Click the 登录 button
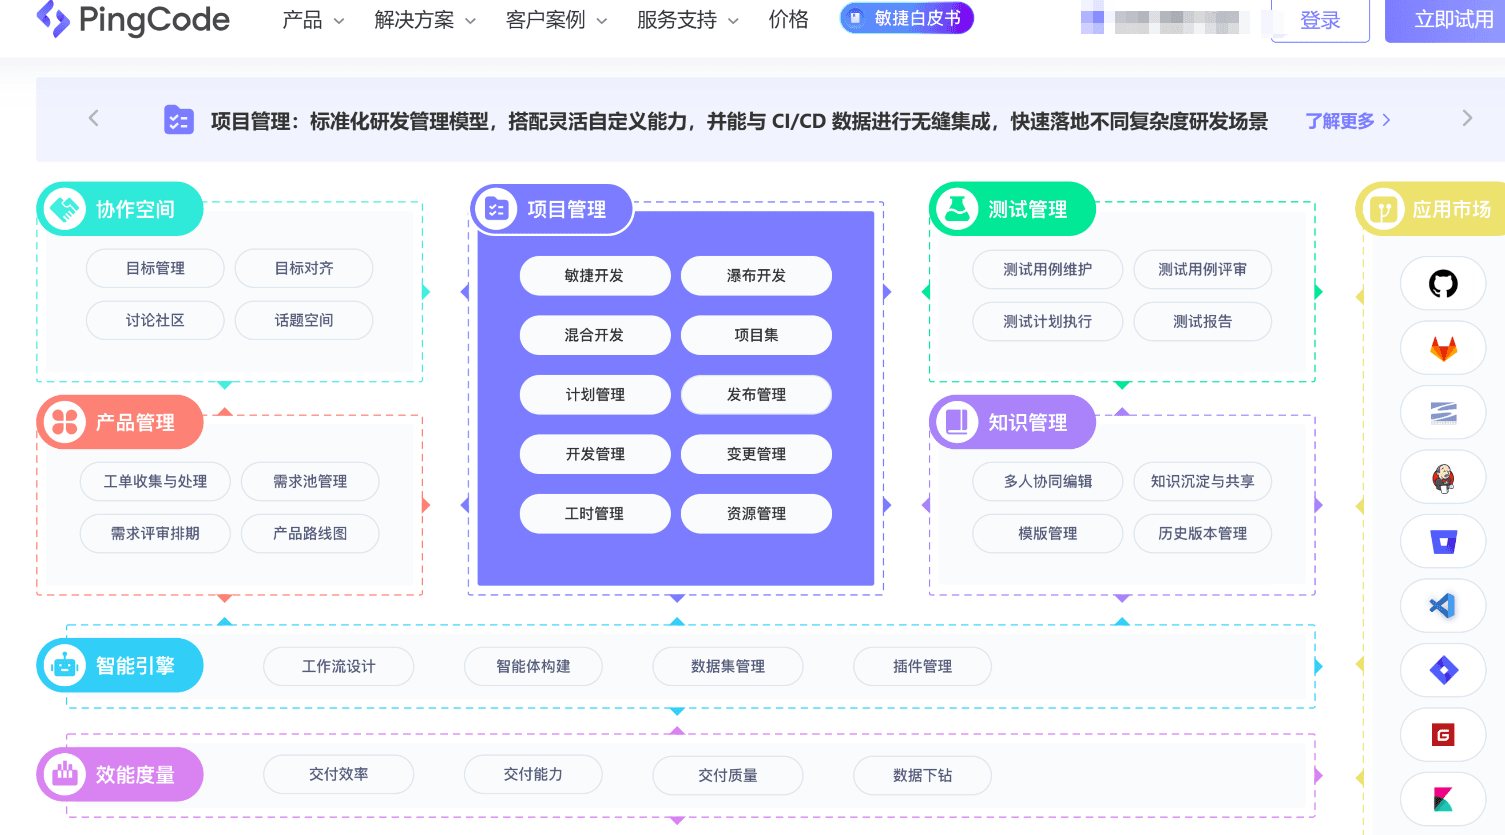 1320,20
